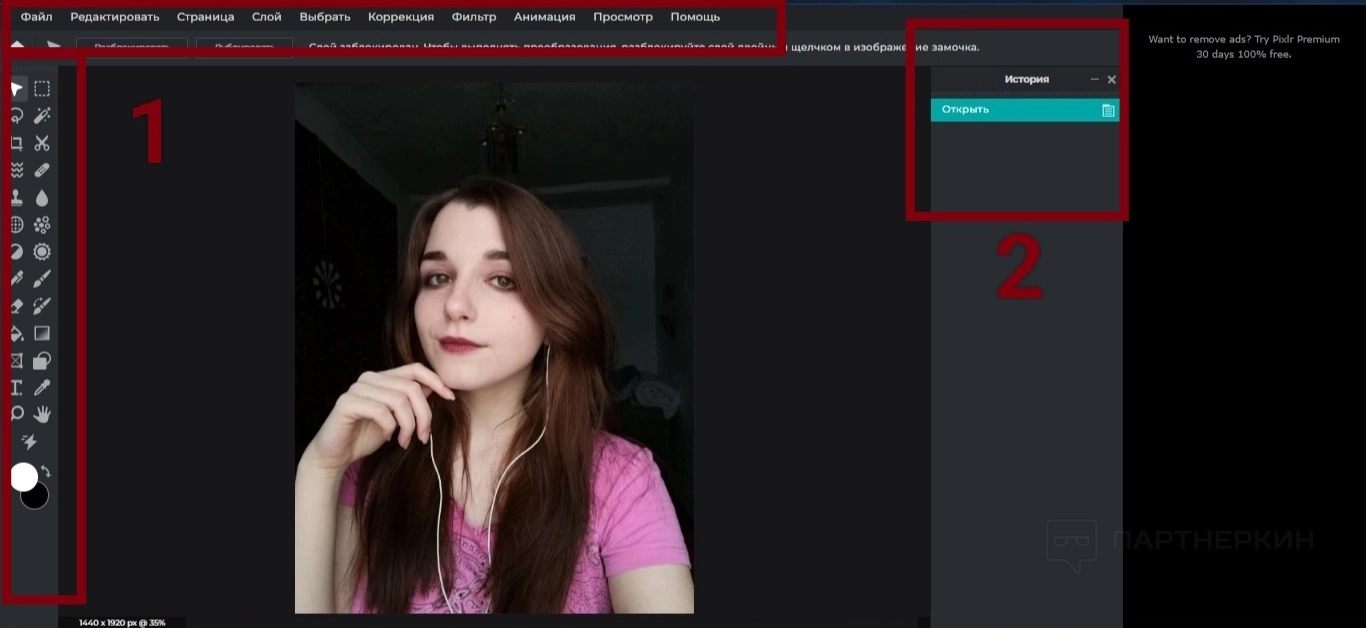1366x628 pixels.
Task: Click the История panel title
Action: (x=1027, y=79)
